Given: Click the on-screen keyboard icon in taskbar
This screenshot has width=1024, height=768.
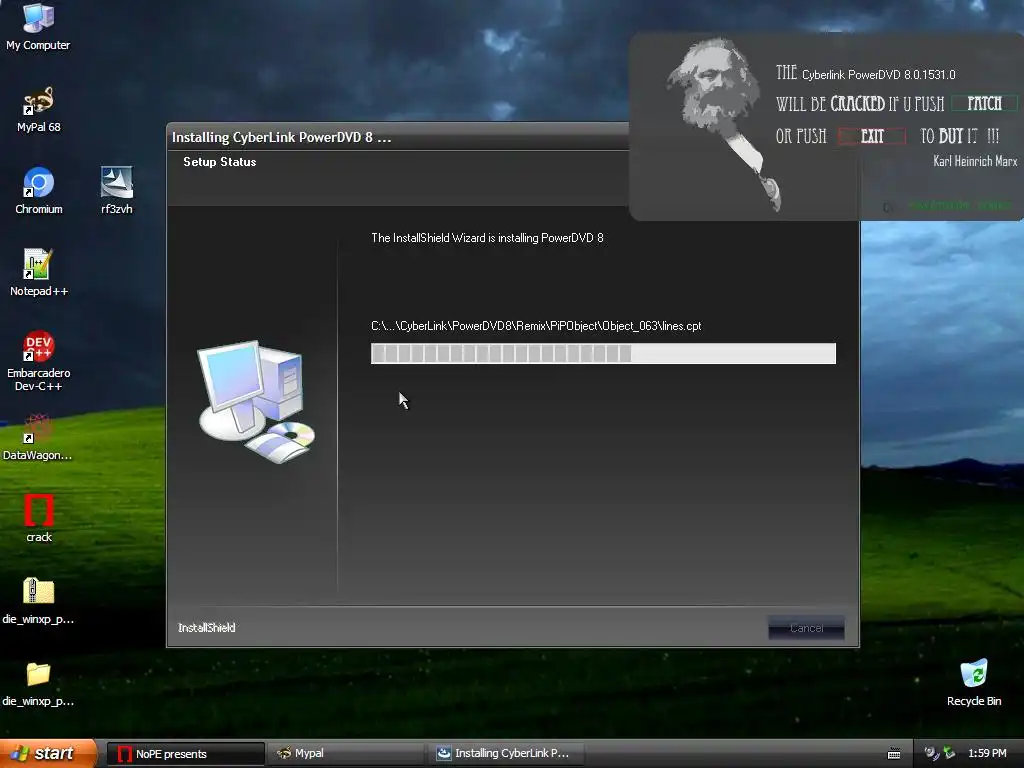Looking at the screenshot, I should tap(894, 754).
